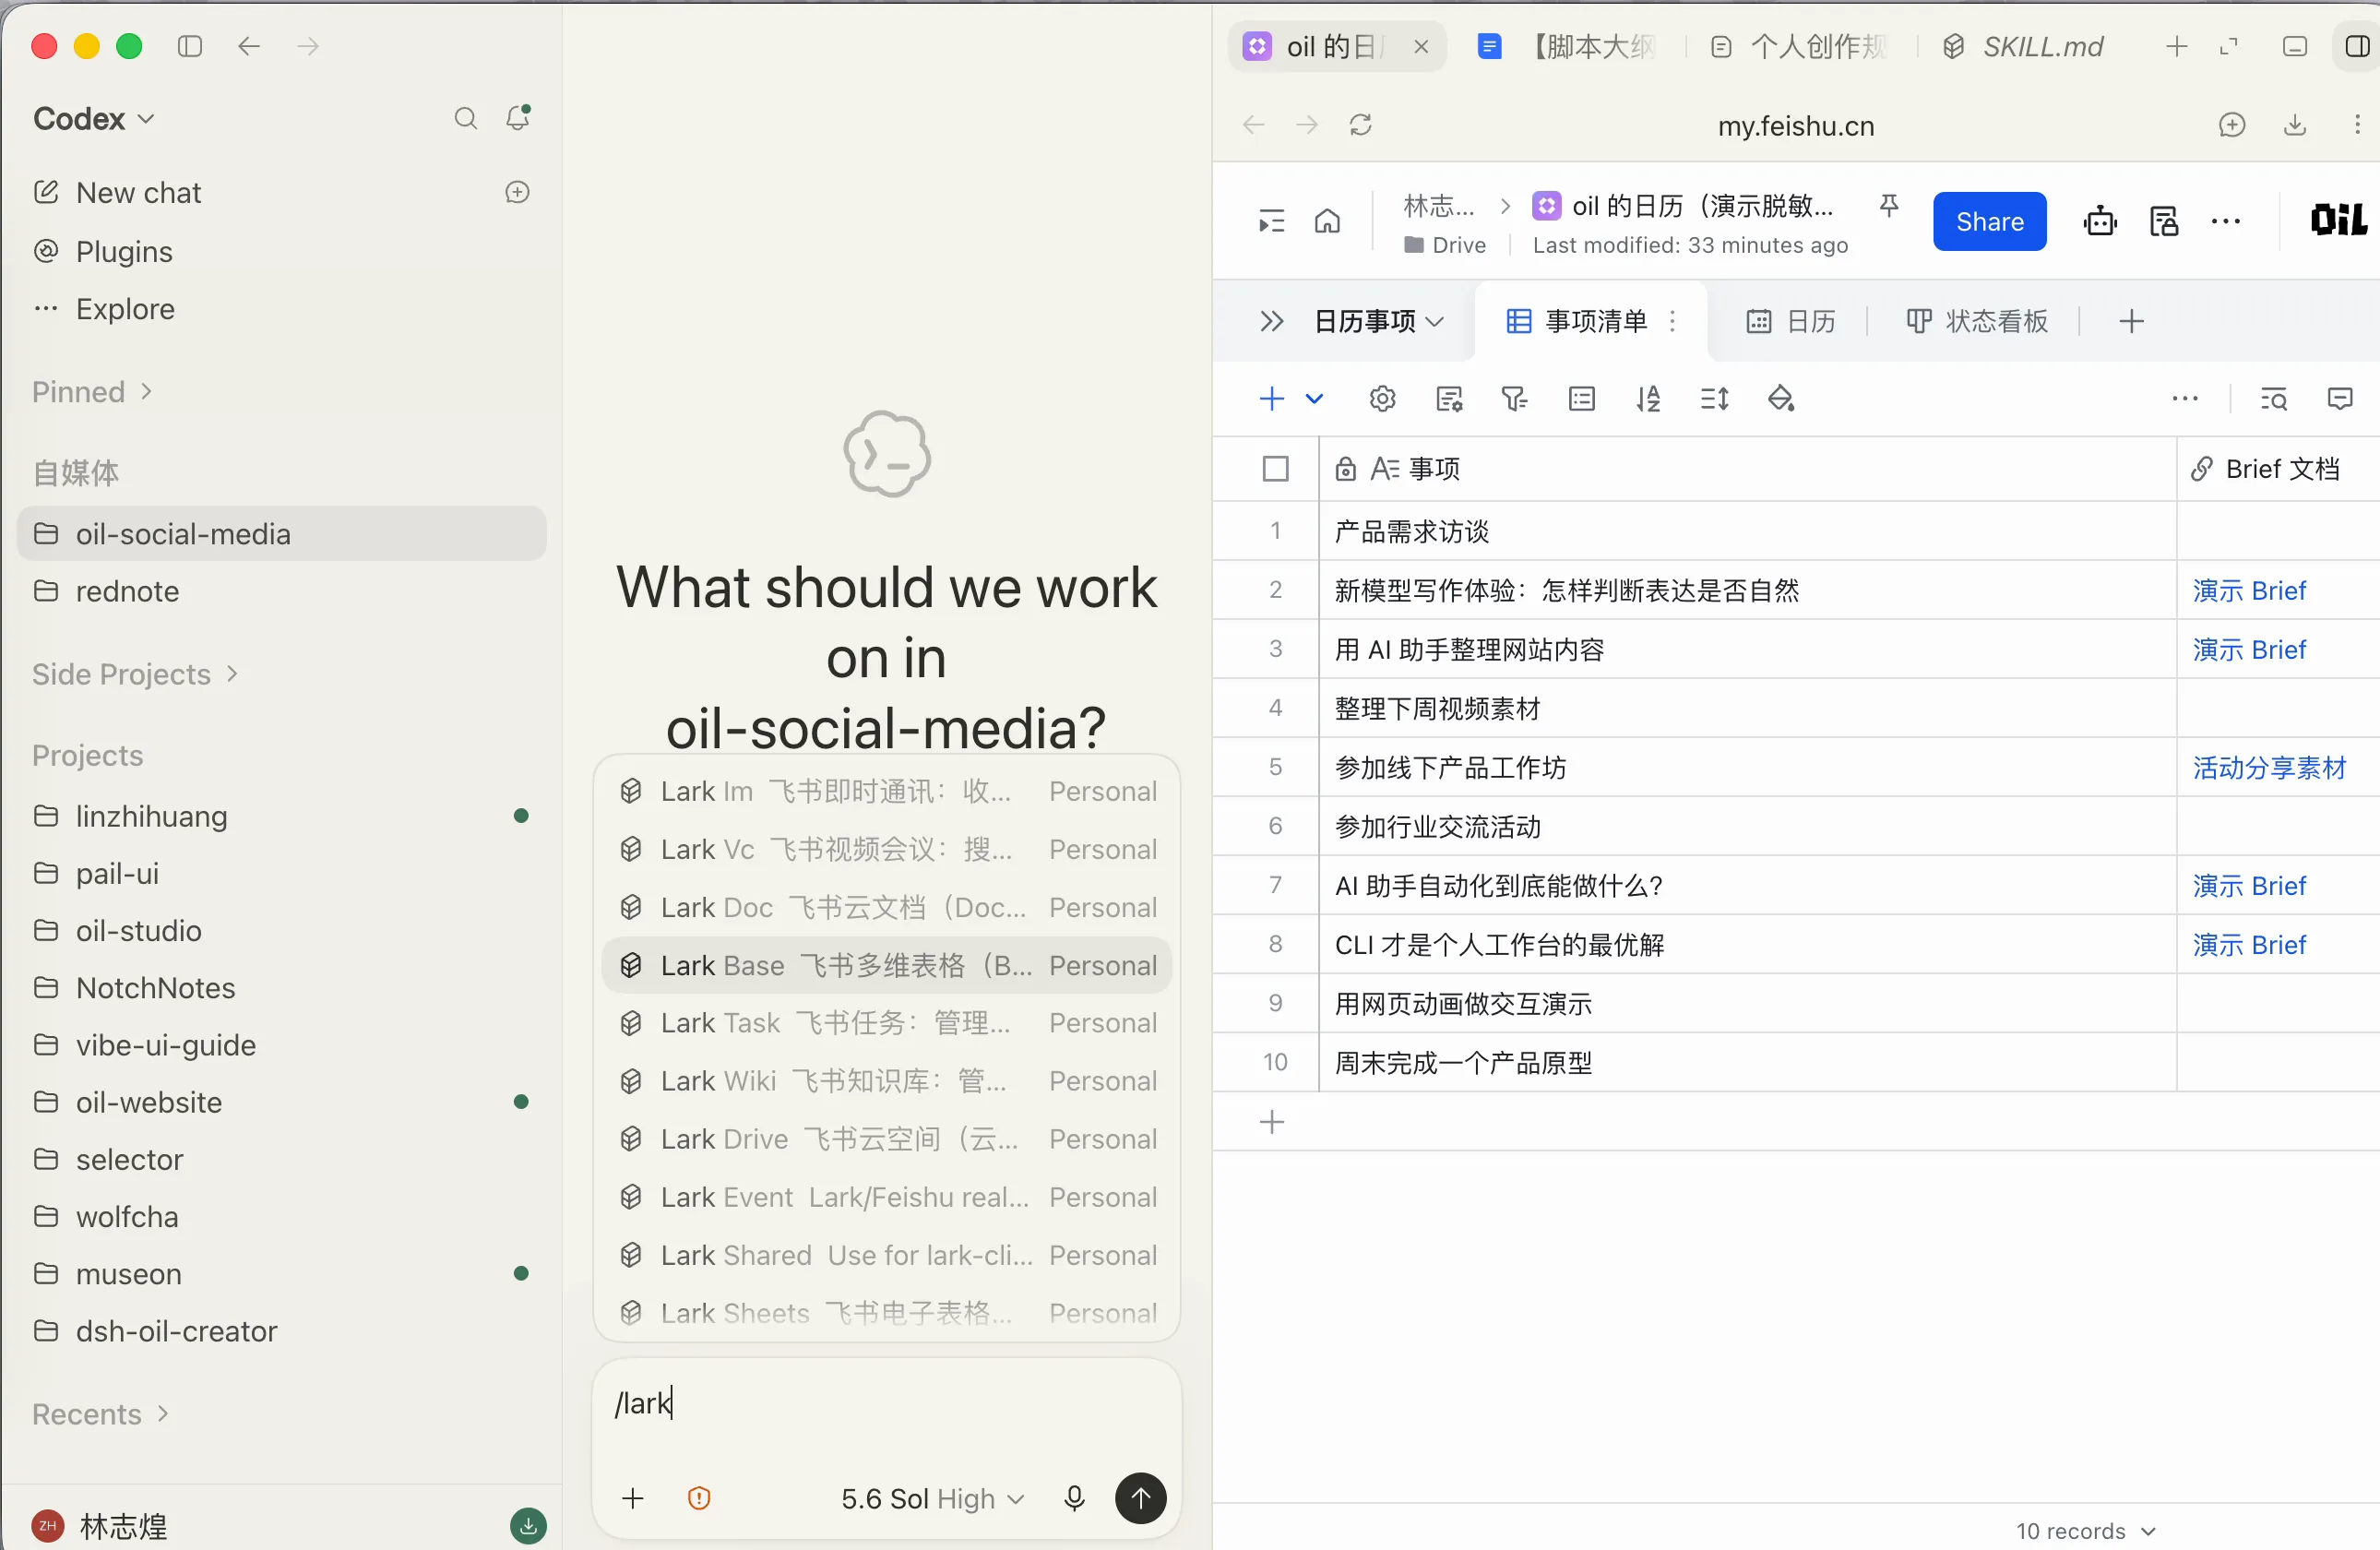Open search in the Codex sidebar
Image resolution: width=2380 pixels, height=1550 pixels.
(465, 119)
